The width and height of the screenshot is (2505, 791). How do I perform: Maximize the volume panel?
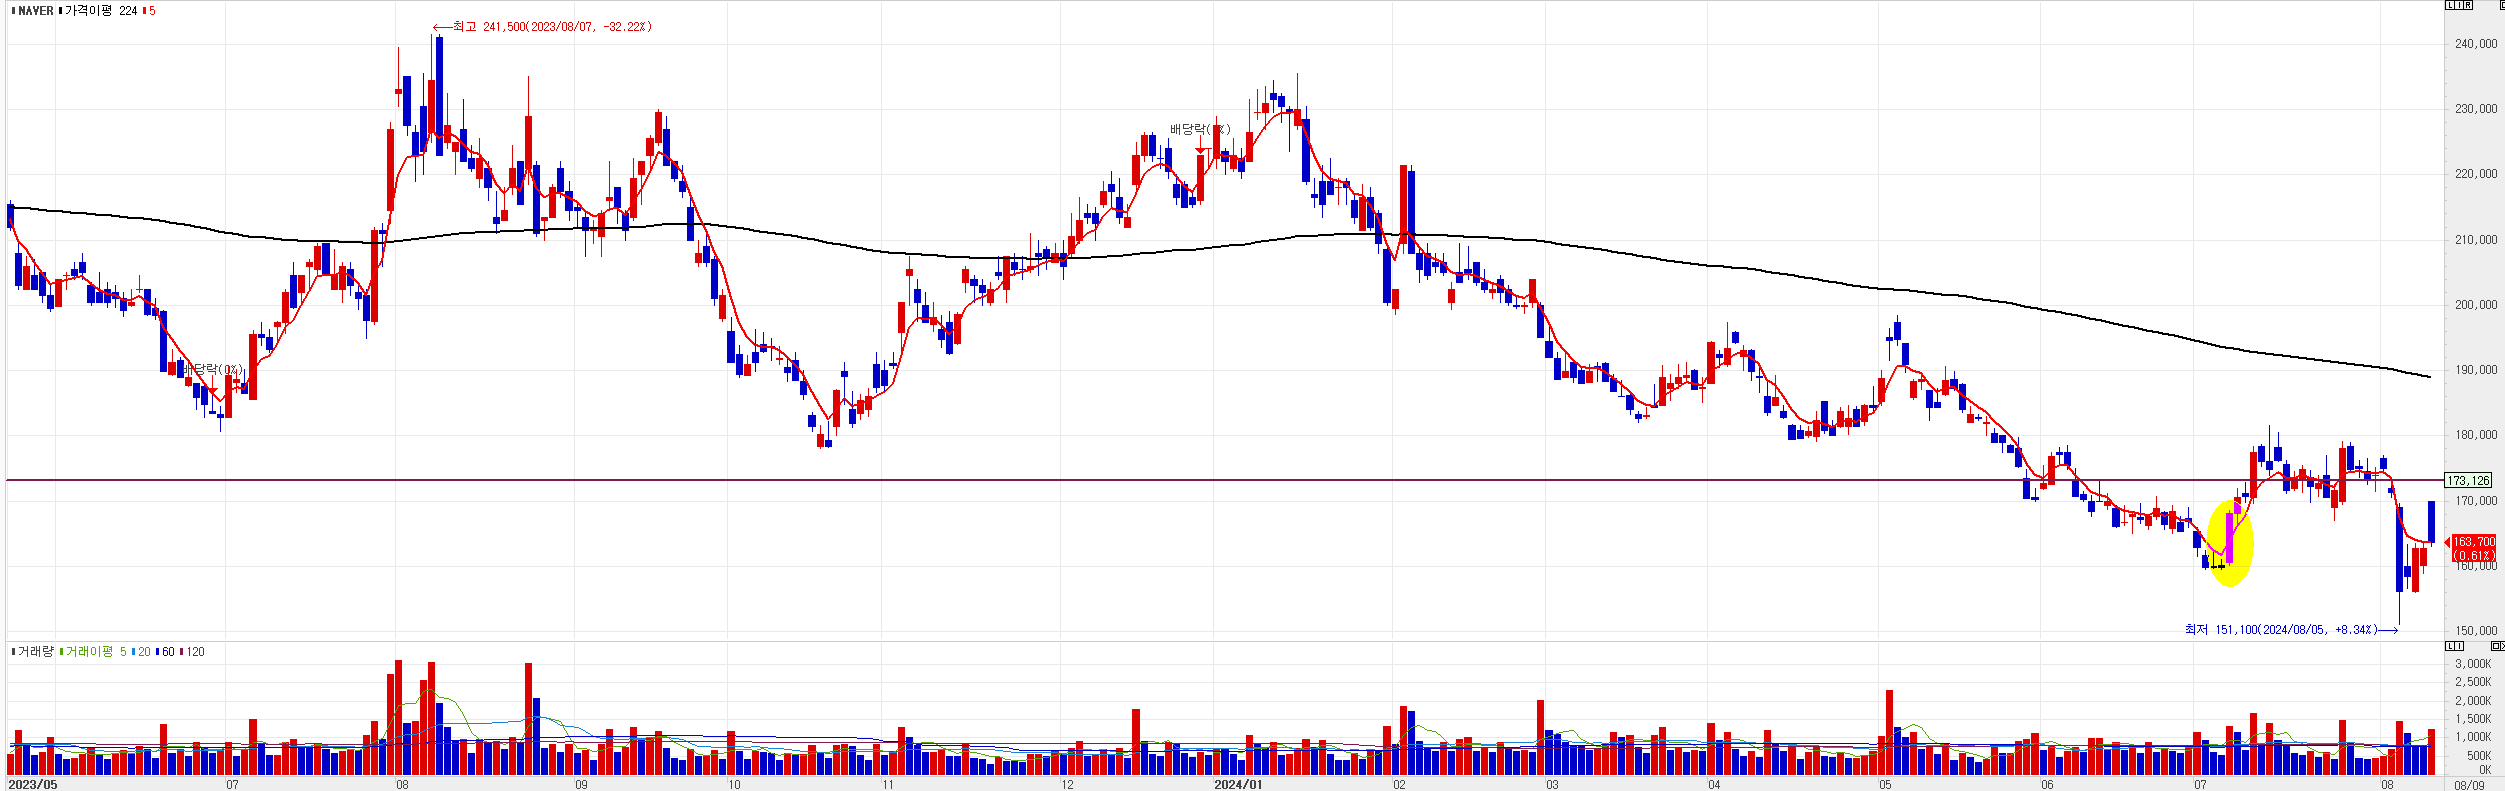(2496, 646)
